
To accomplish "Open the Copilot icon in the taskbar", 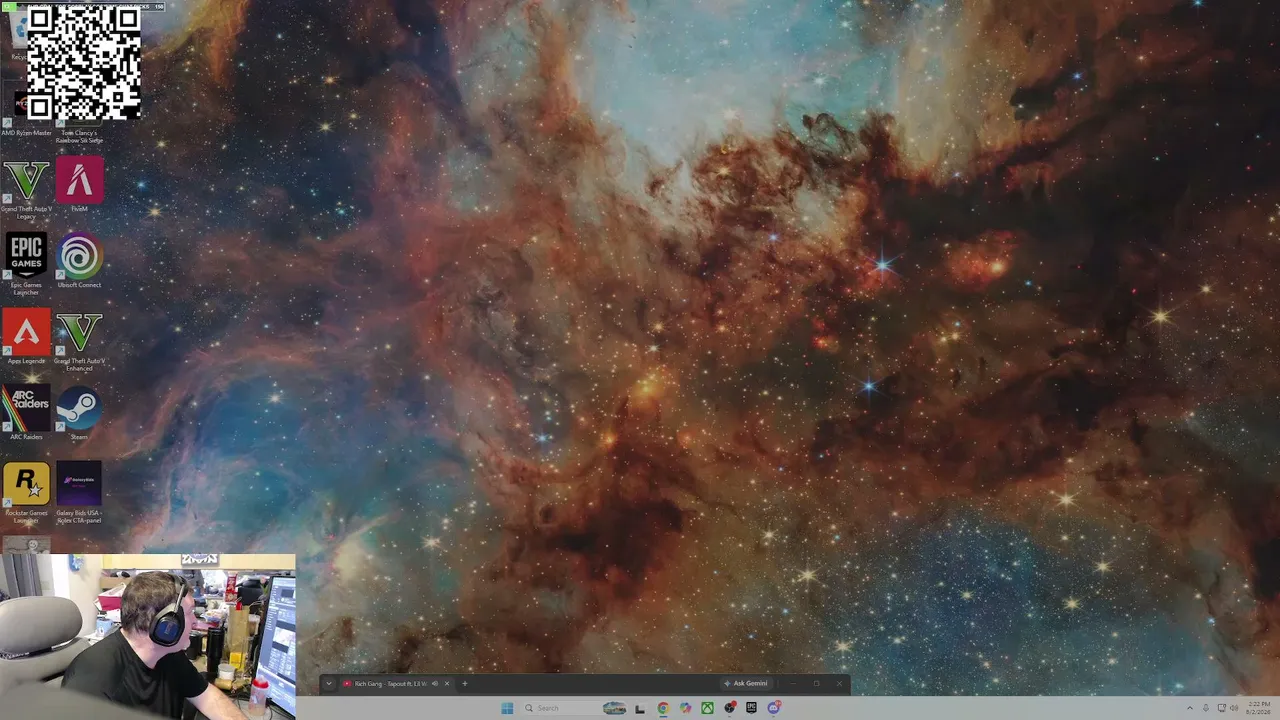I will tap(685, 708).
